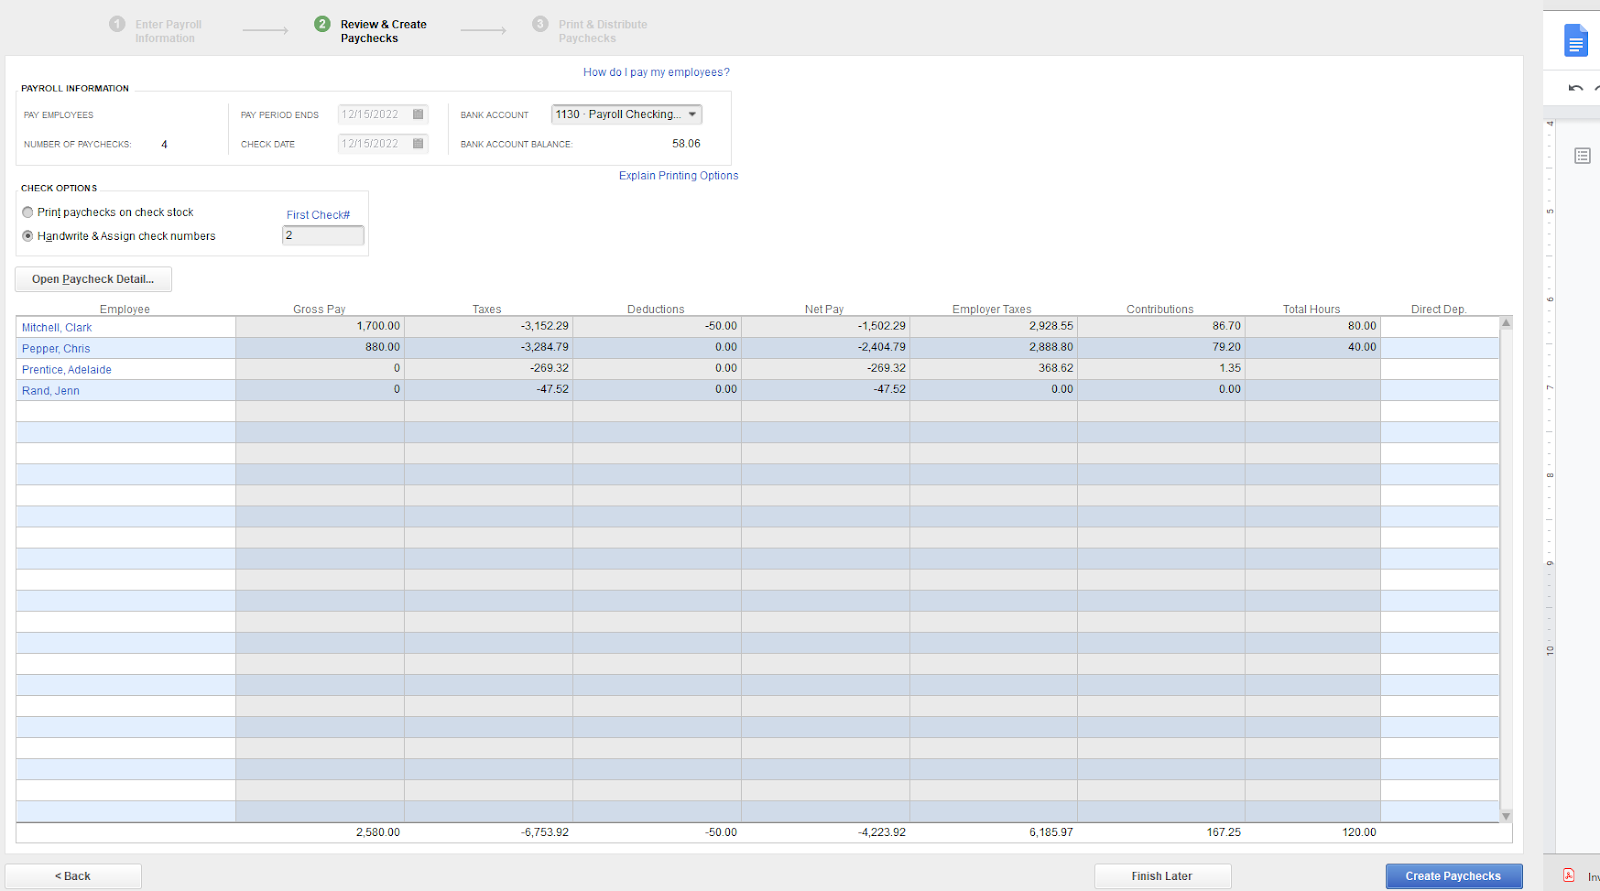Go to step Review & Create Paychecks

point(371,31)
